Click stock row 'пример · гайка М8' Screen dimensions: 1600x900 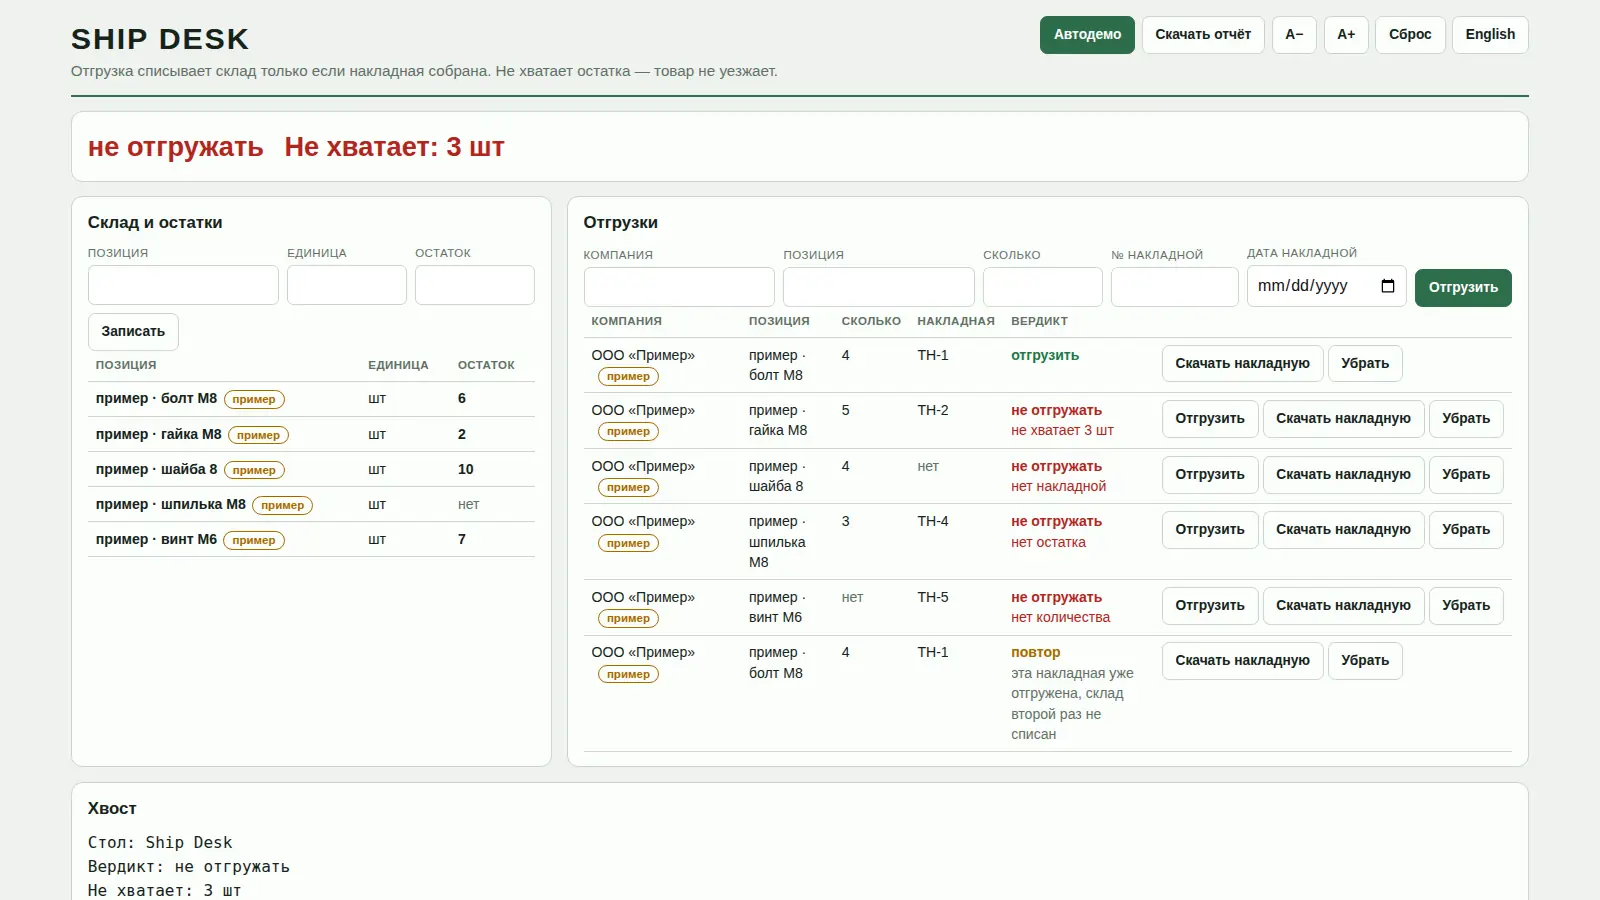[x=311, y=435]
